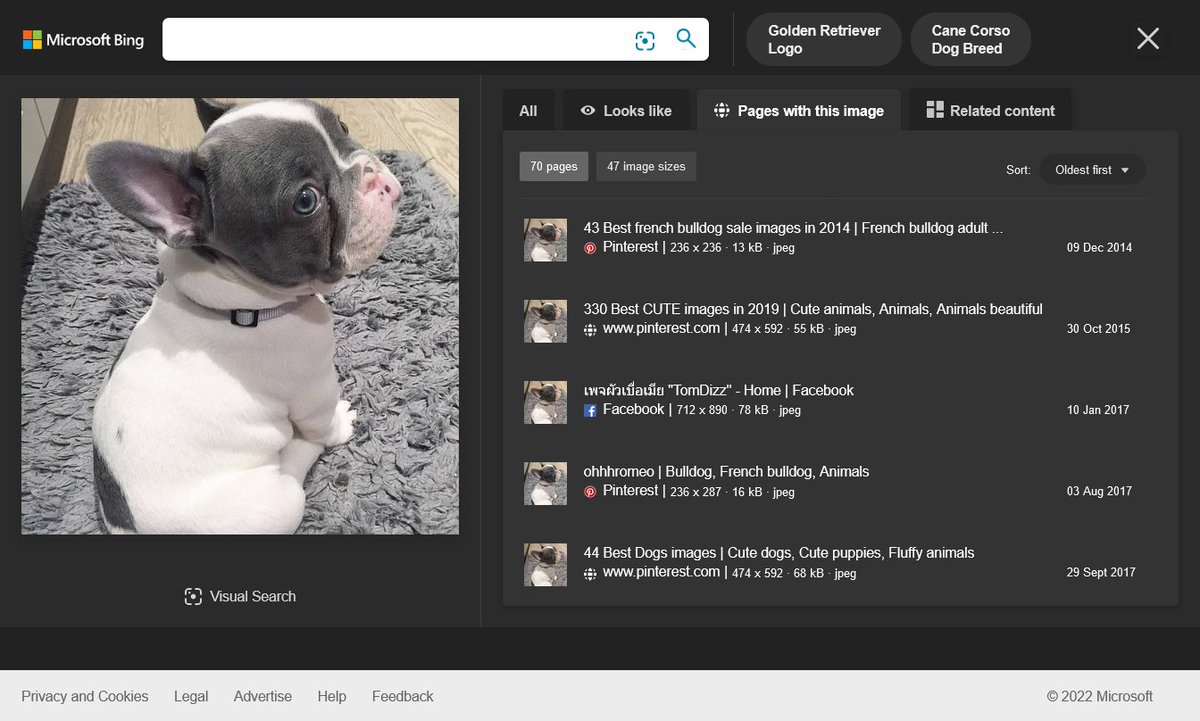Viewport: 1200px width, 721px height.
Task: Click the date 30 Oct 2015
Action: pyautogui.click(x=1099, y=329)
